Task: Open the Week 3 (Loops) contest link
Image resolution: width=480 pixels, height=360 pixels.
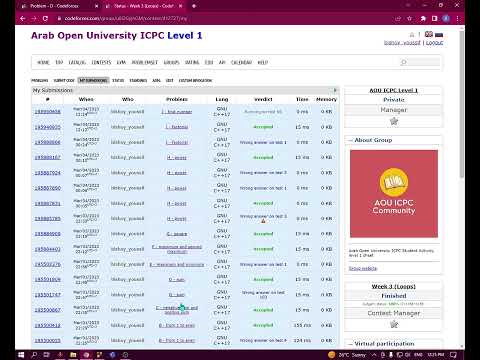Action: 394,286
